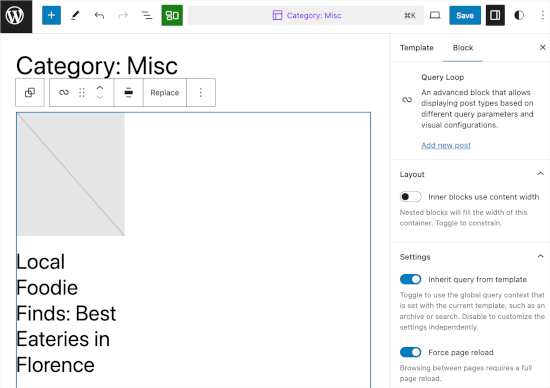Select the parent block button
This screenshot has height=388, width=550.
(x=30, y=93)
